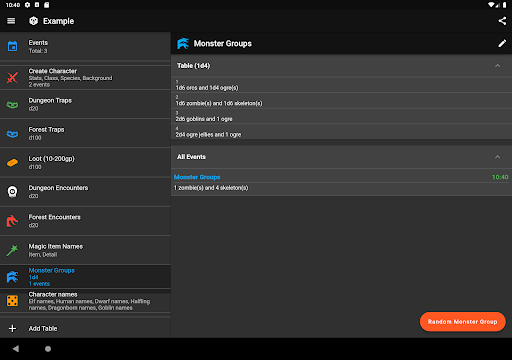
Task: Tap the Android back navigation button
Action: pyautogui.click(x=16, y=349)
